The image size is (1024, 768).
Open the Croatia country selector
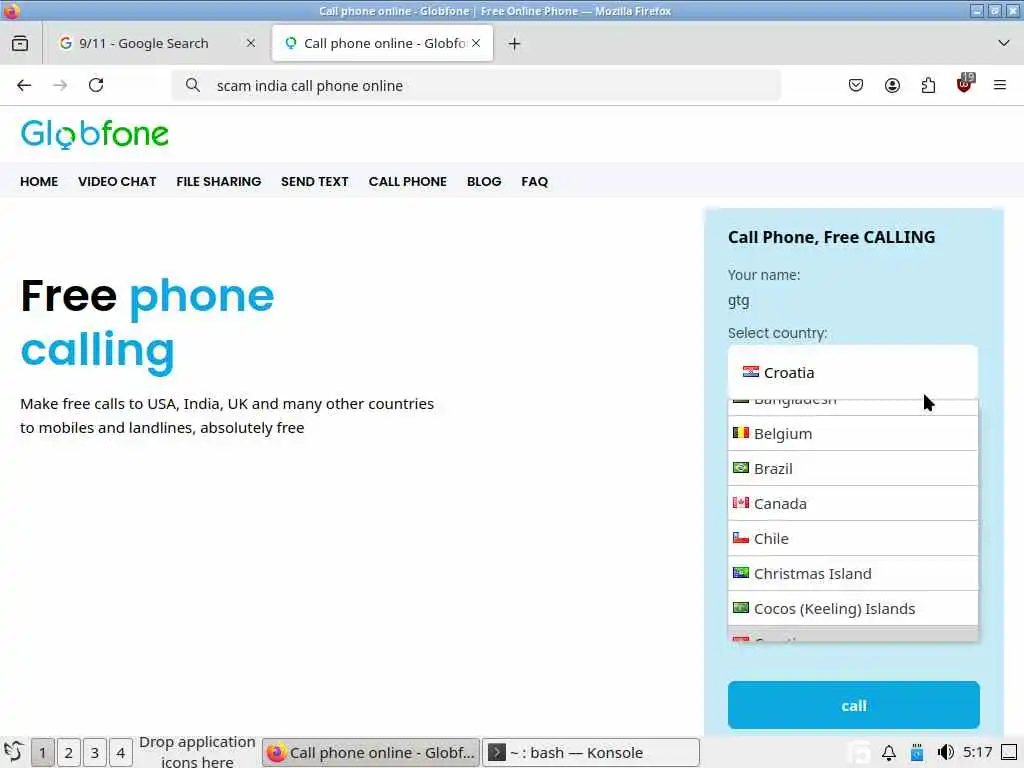(x=853, y=372)
